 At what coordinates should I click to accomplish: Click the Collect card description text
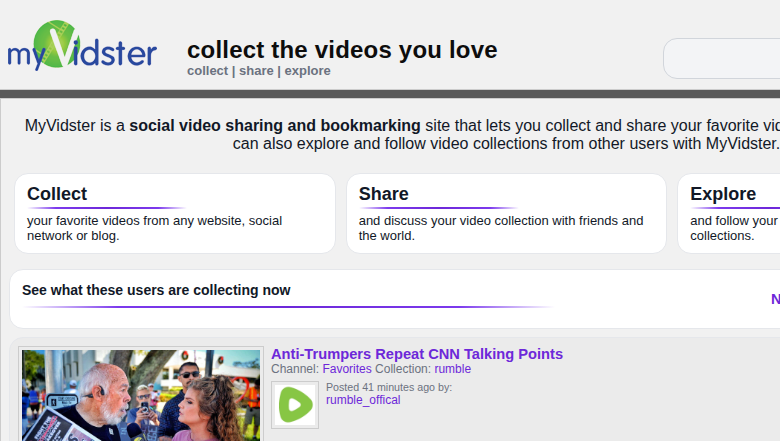pos(154,228)
